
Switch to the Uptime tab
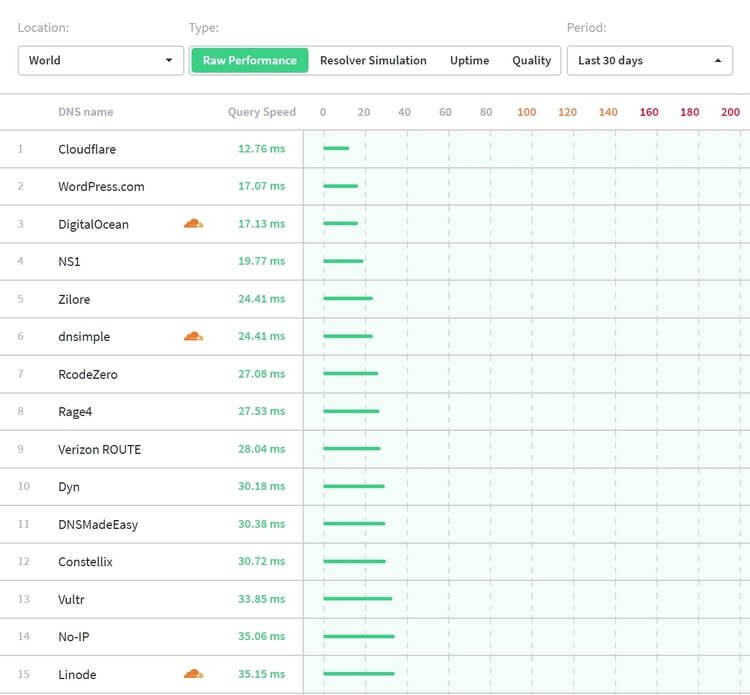pos(469,60)
